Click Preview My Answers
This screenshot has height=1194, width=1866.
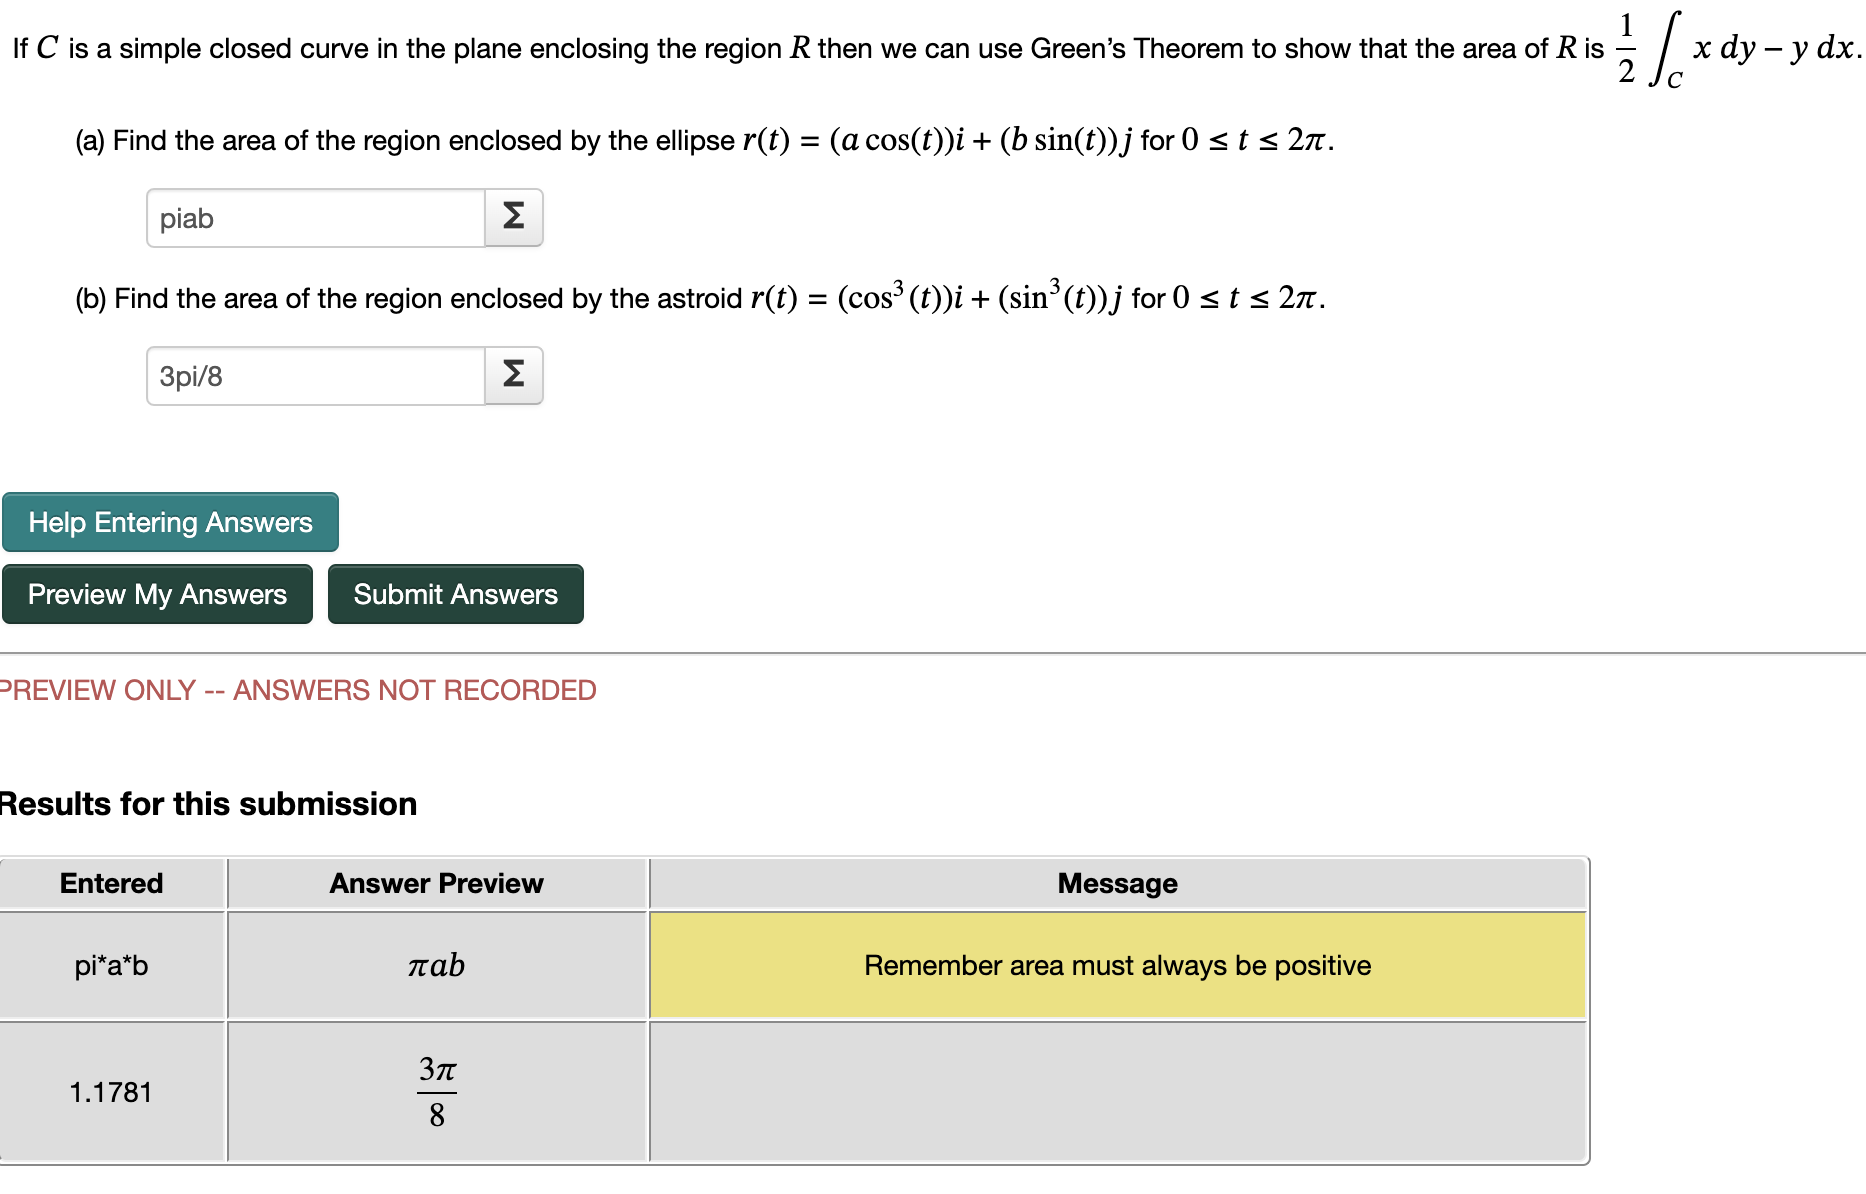pyautogui.click(x=157, y=594)
